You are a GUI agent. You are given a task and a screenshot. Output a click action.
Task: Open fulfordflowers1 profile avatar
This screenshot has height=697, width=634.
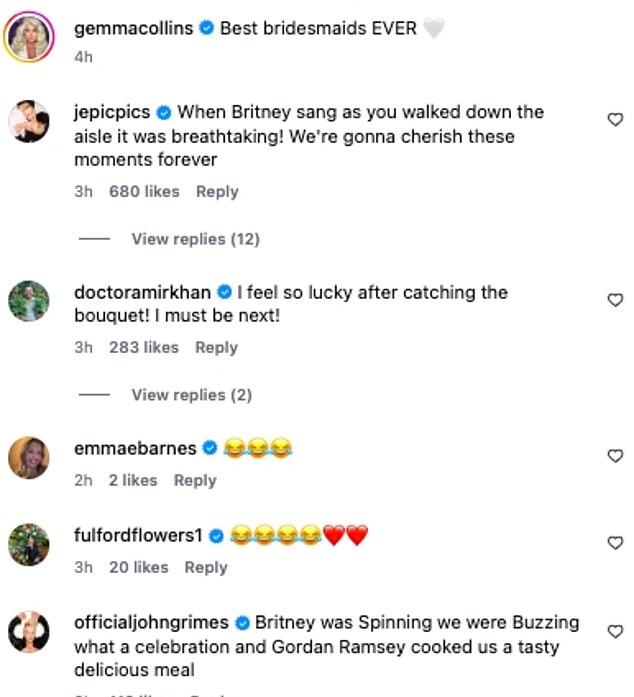30,545
